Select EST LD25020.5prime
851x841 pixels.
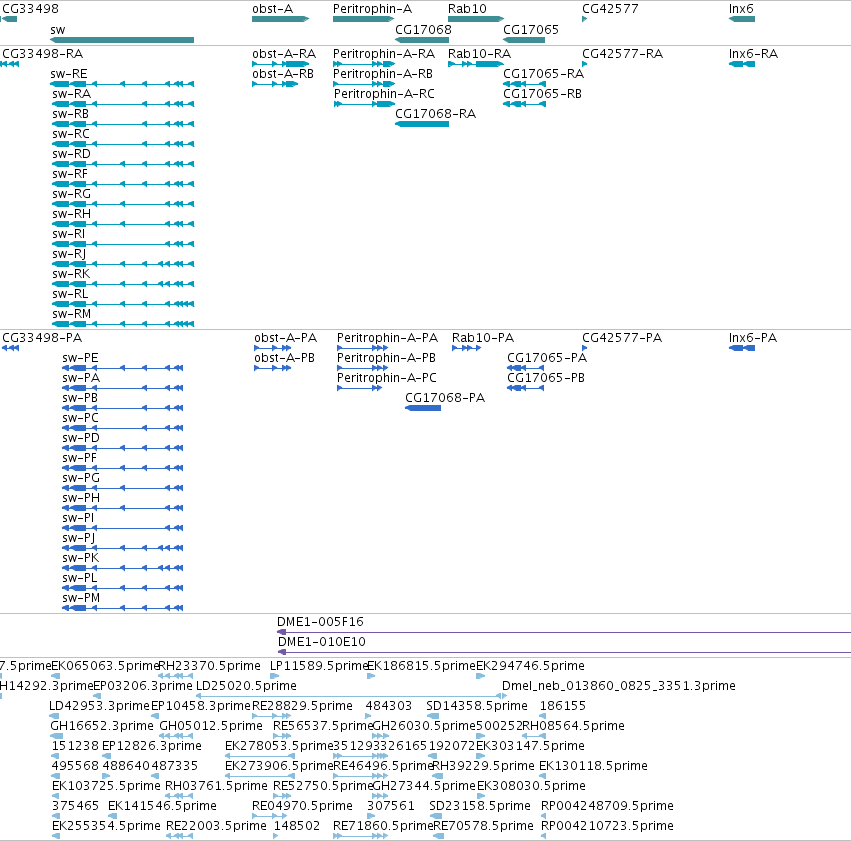click(246, 685)
